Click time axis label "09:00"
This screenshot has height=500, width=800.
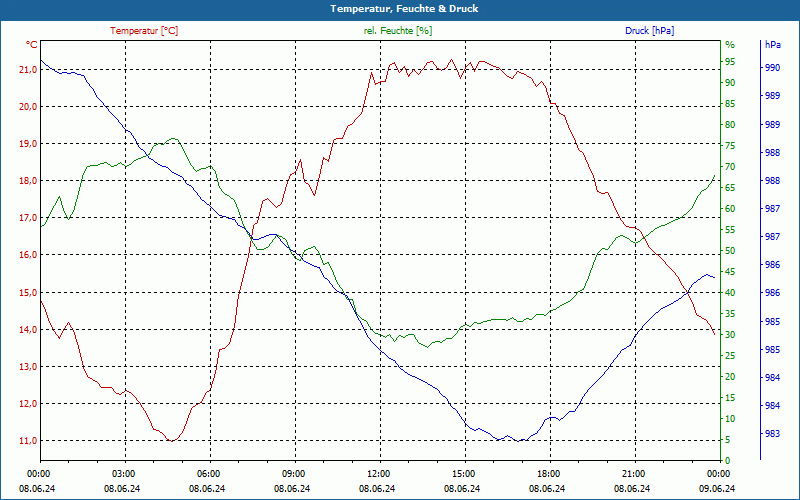(x=293, y=474)
